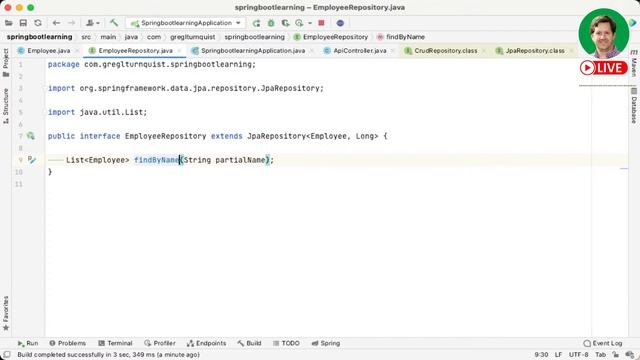Click main in navigation breadcrumb
This screenshot has width=640, height=360.
pyautogui.click(x=108, y=37)
